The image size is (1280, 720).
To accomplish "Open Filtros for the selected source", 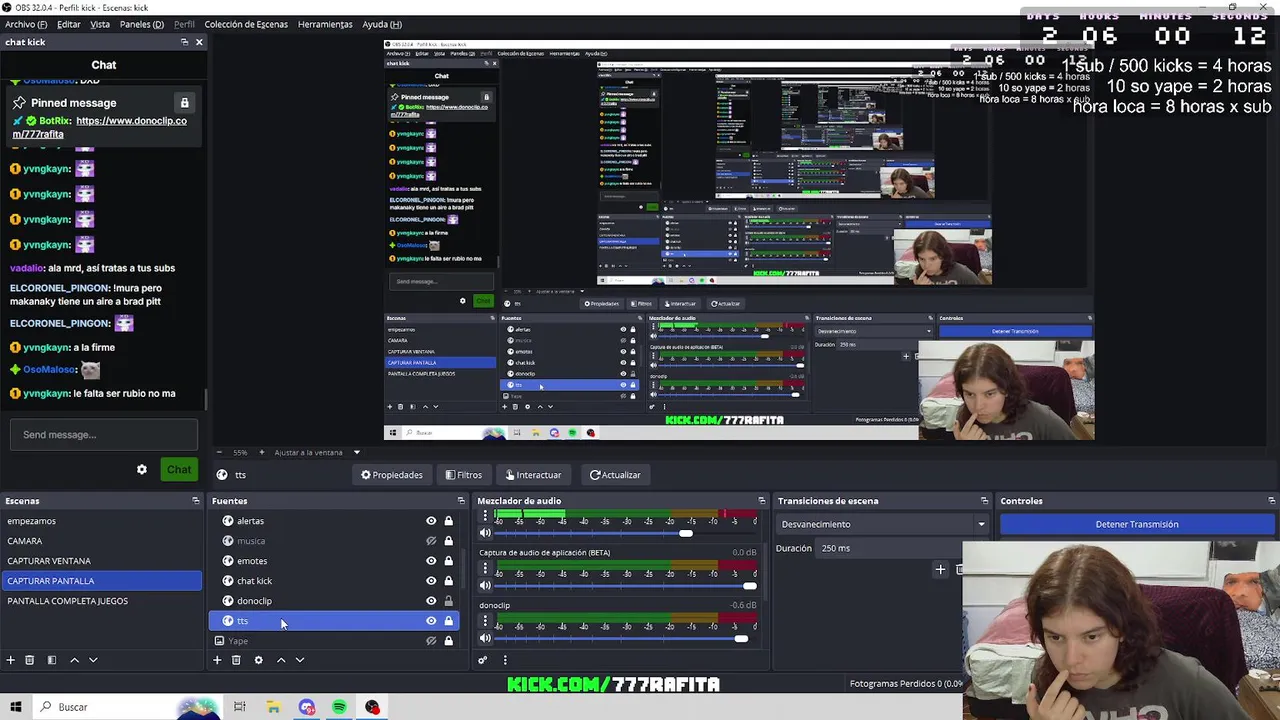I will pyautogui.click(x=463, y=475).
